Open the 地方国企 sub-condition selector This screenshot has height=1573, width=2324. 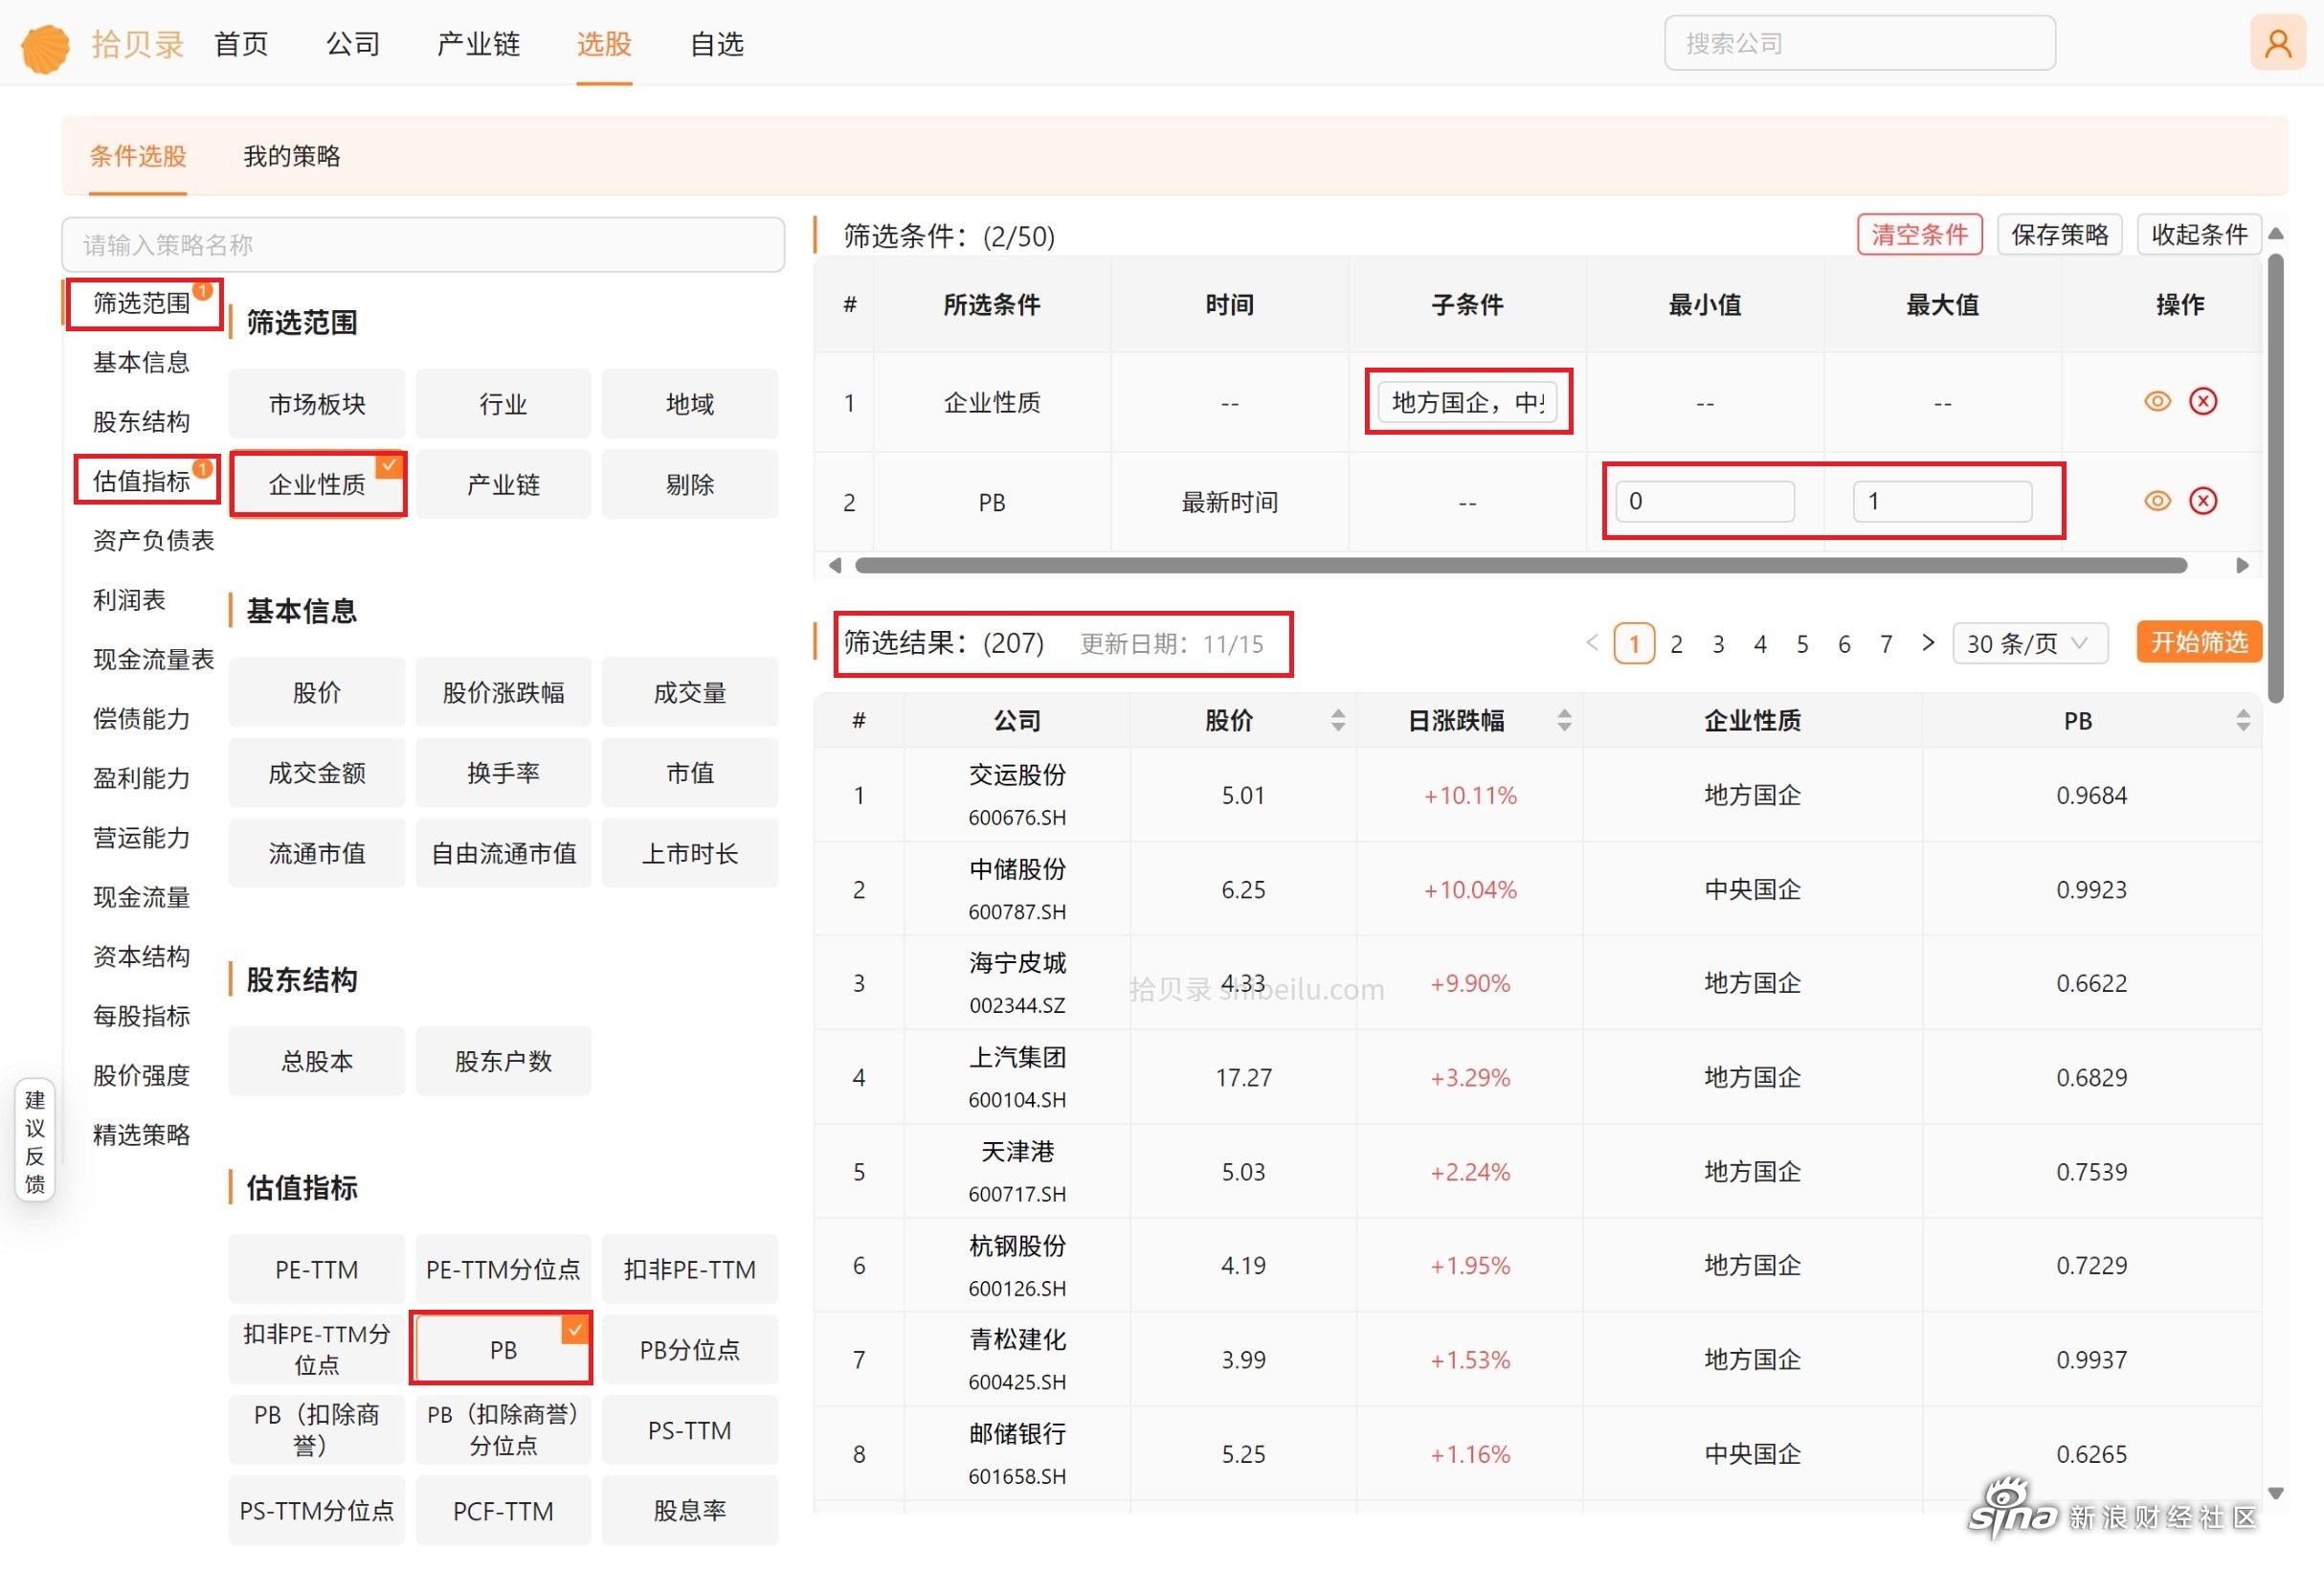coord(1467,402)
